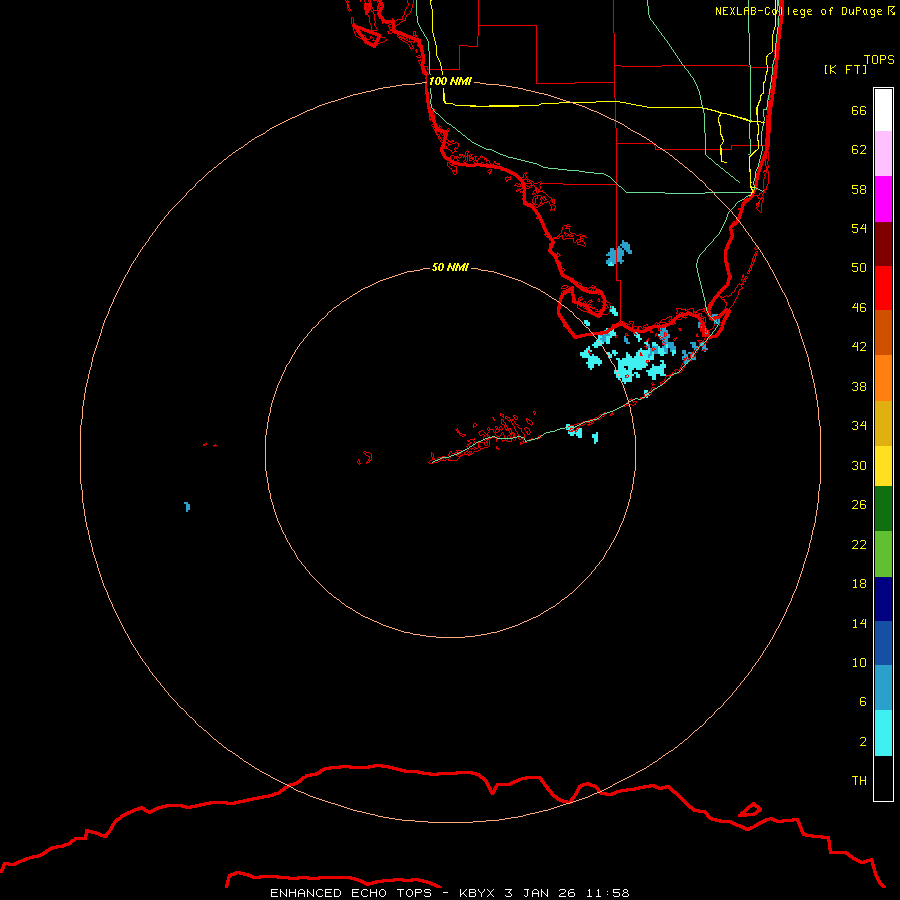Click the 50 NMI range ring label
Viewport: 900px width, 900px height.
click(x=450, y=267)
